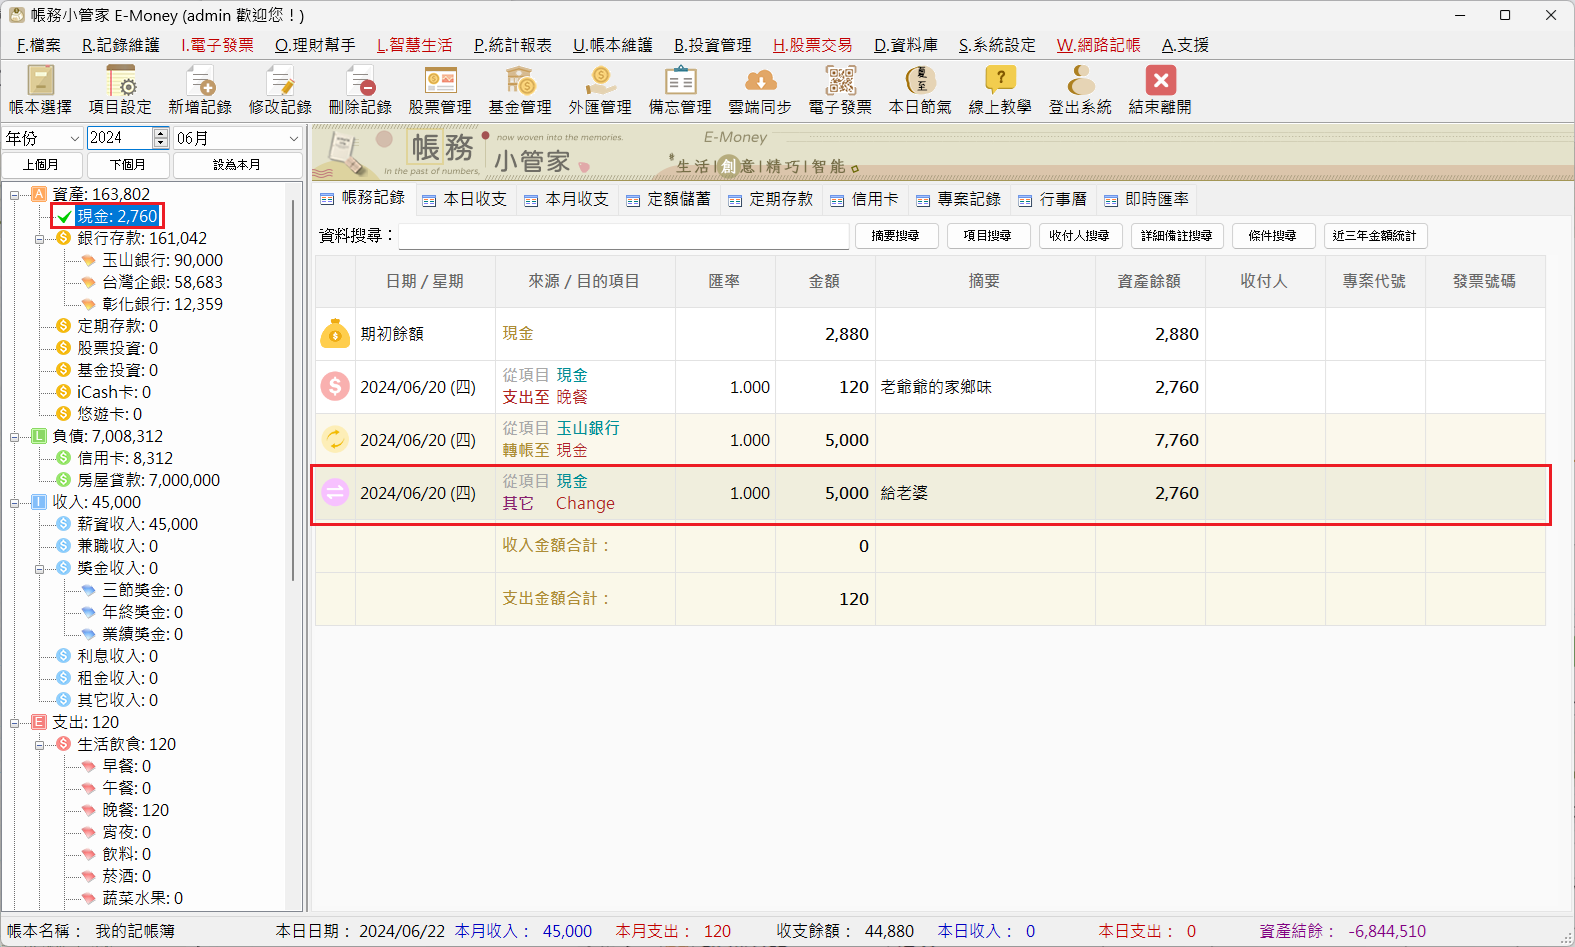Open the 年份 type dropdown
The width and height of the screenshot is (1575, 947).
click(43, 138)
